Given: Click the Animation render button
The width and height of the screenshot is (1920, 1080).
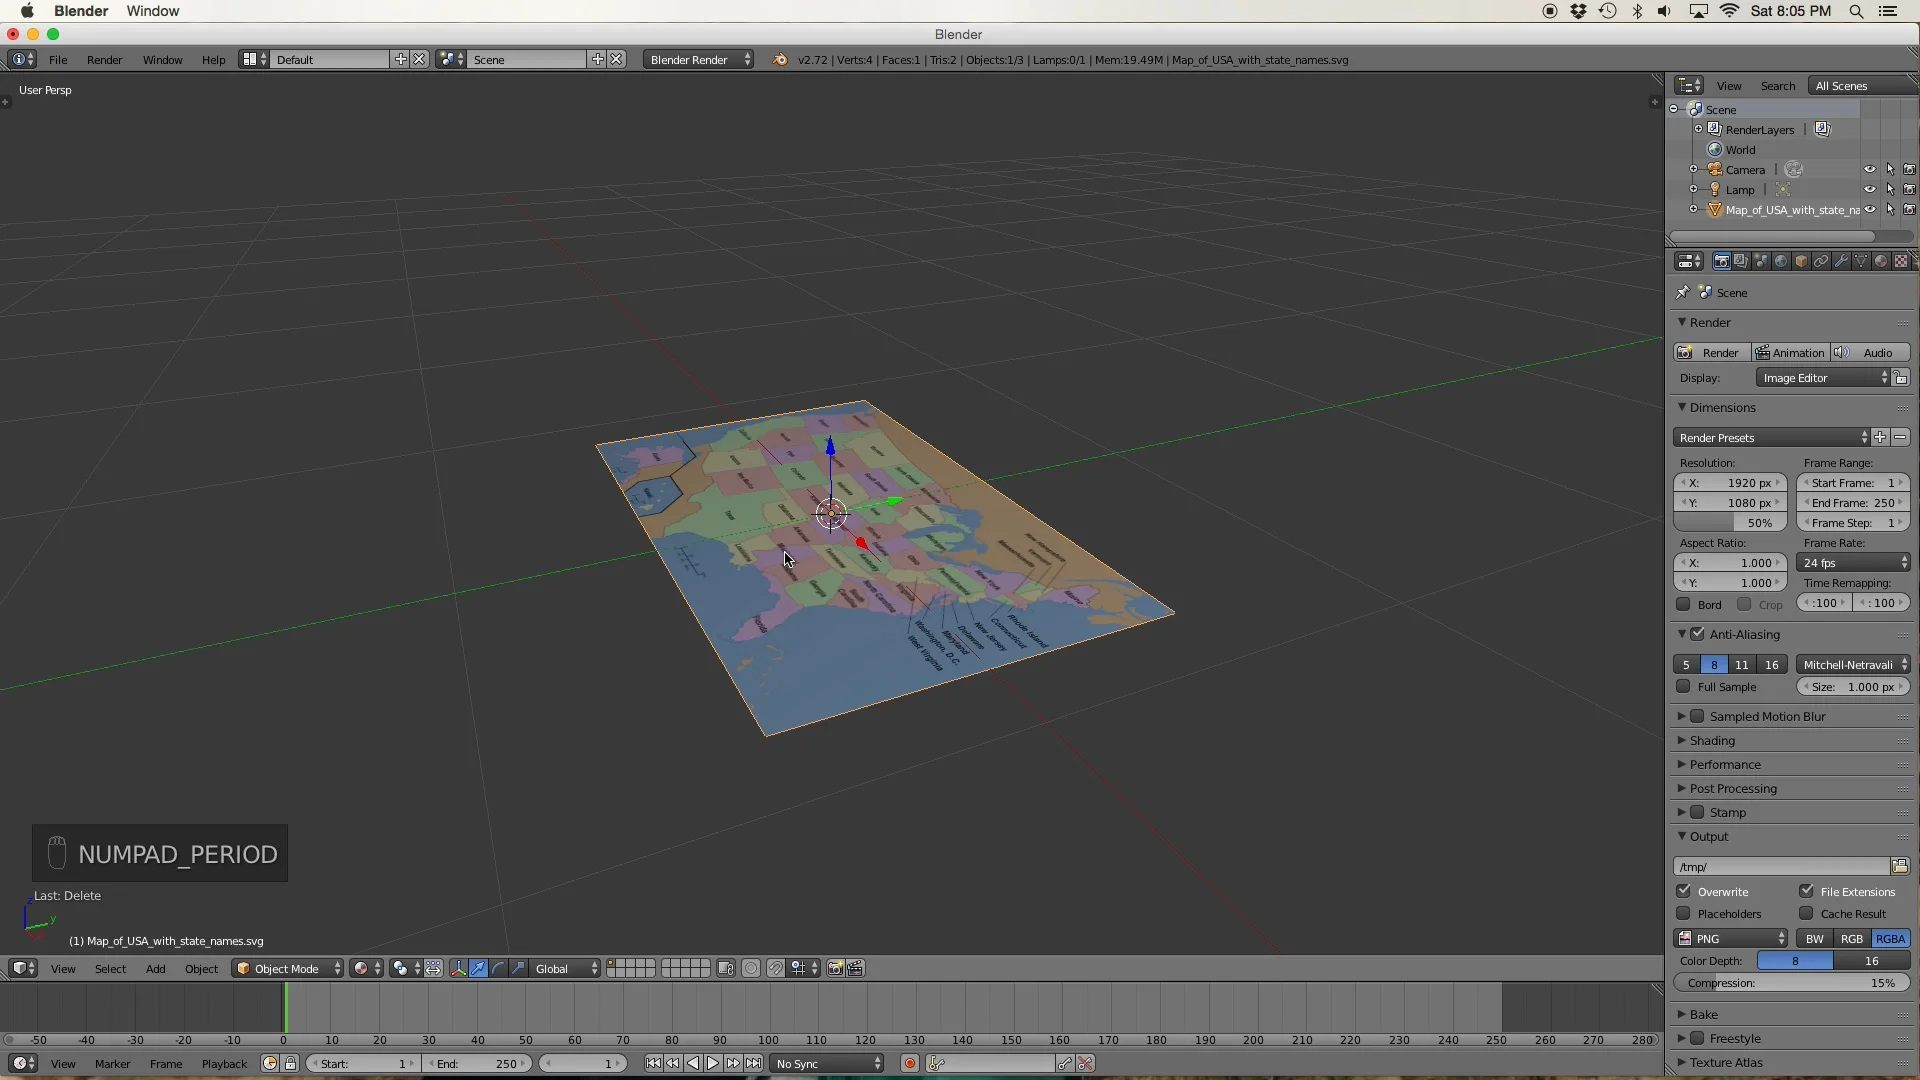Looking at the screenshot, I should click(x=1790, y=352).
